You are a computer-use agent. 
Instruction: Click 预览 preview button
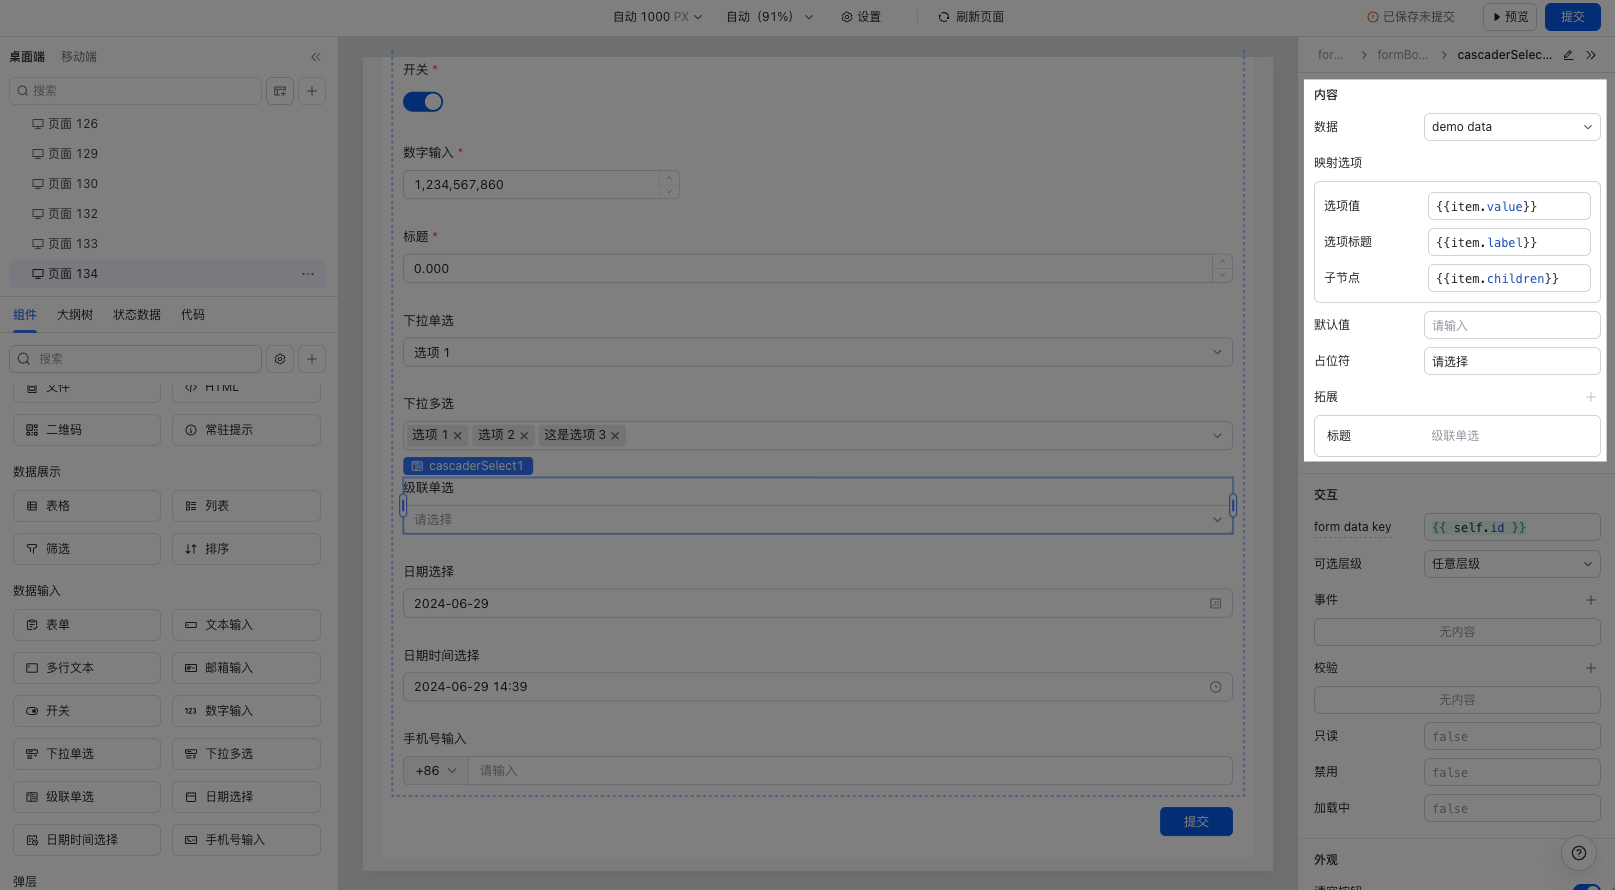click(1510, 17)
